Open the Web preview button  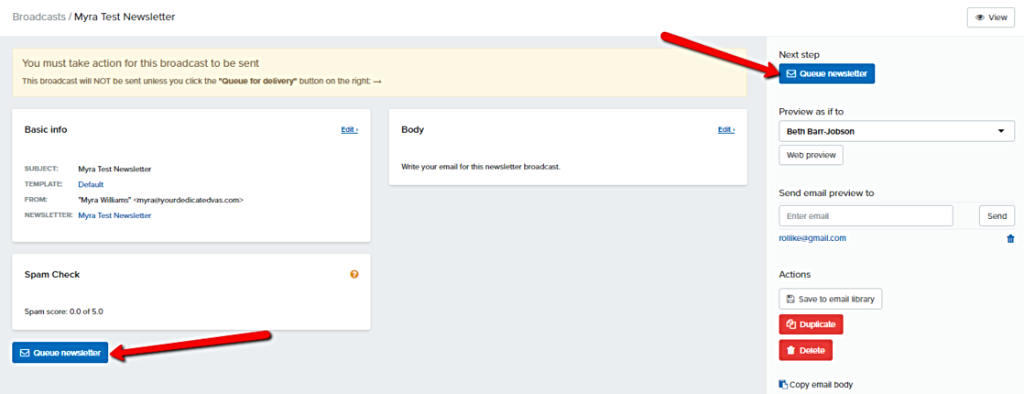click(x=810, y=156)
